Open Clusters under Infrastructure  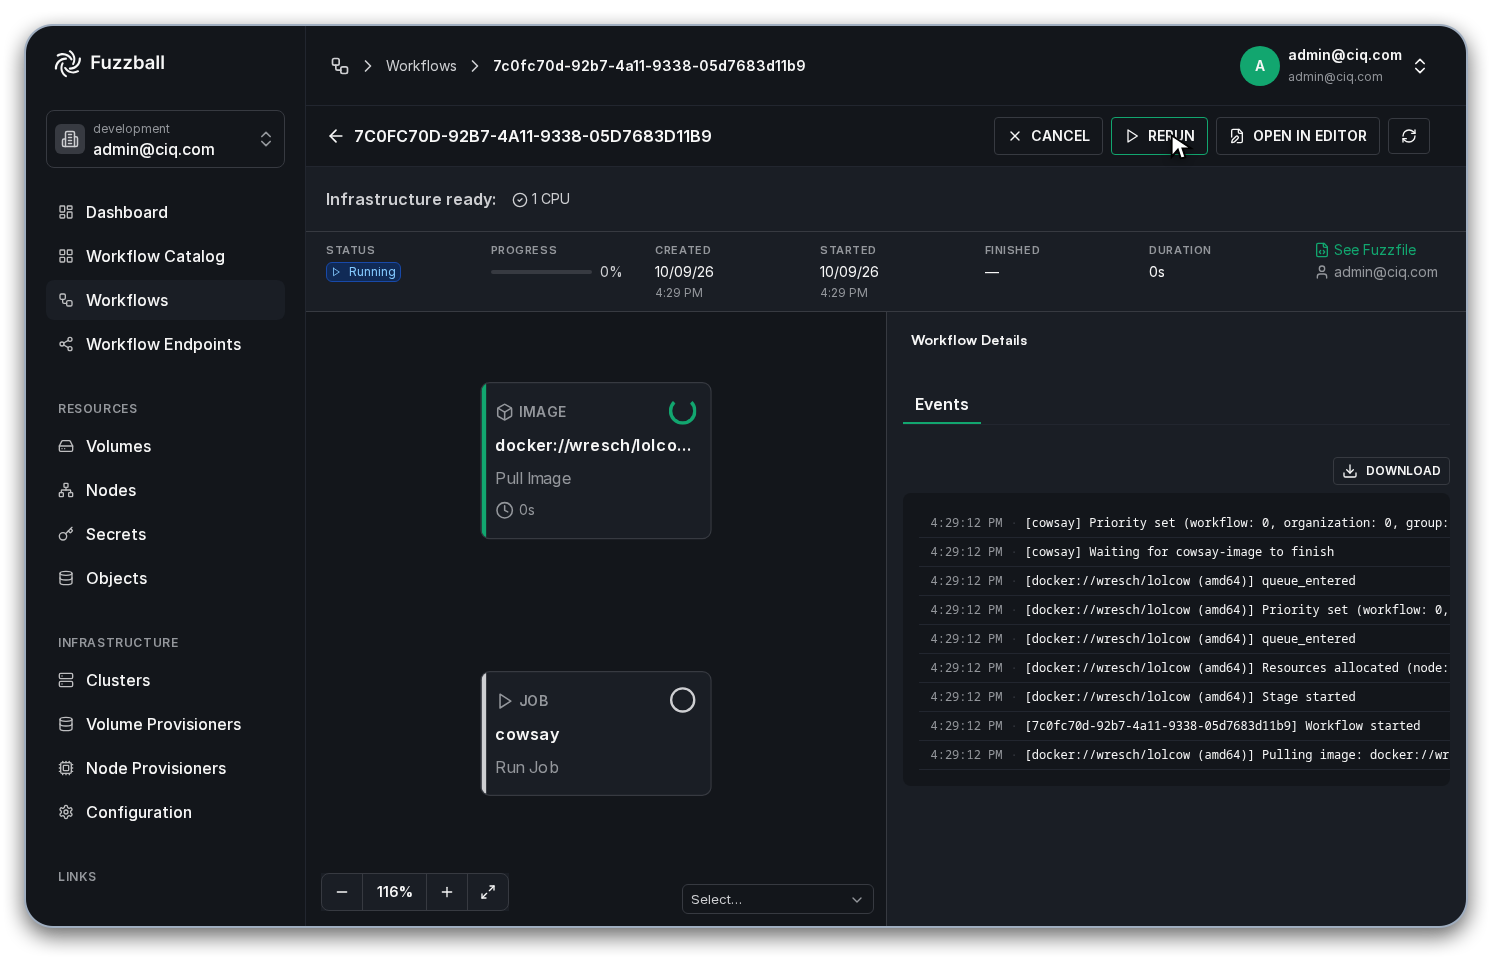point(165,680)
